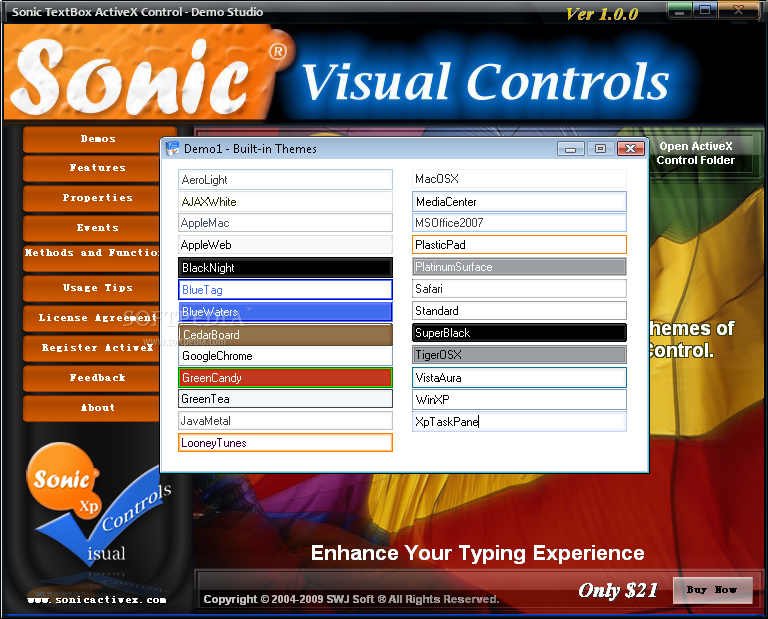Click the AJAXWhite themed textbox
This screenshot has width=768, height=619.
[285, 201]
